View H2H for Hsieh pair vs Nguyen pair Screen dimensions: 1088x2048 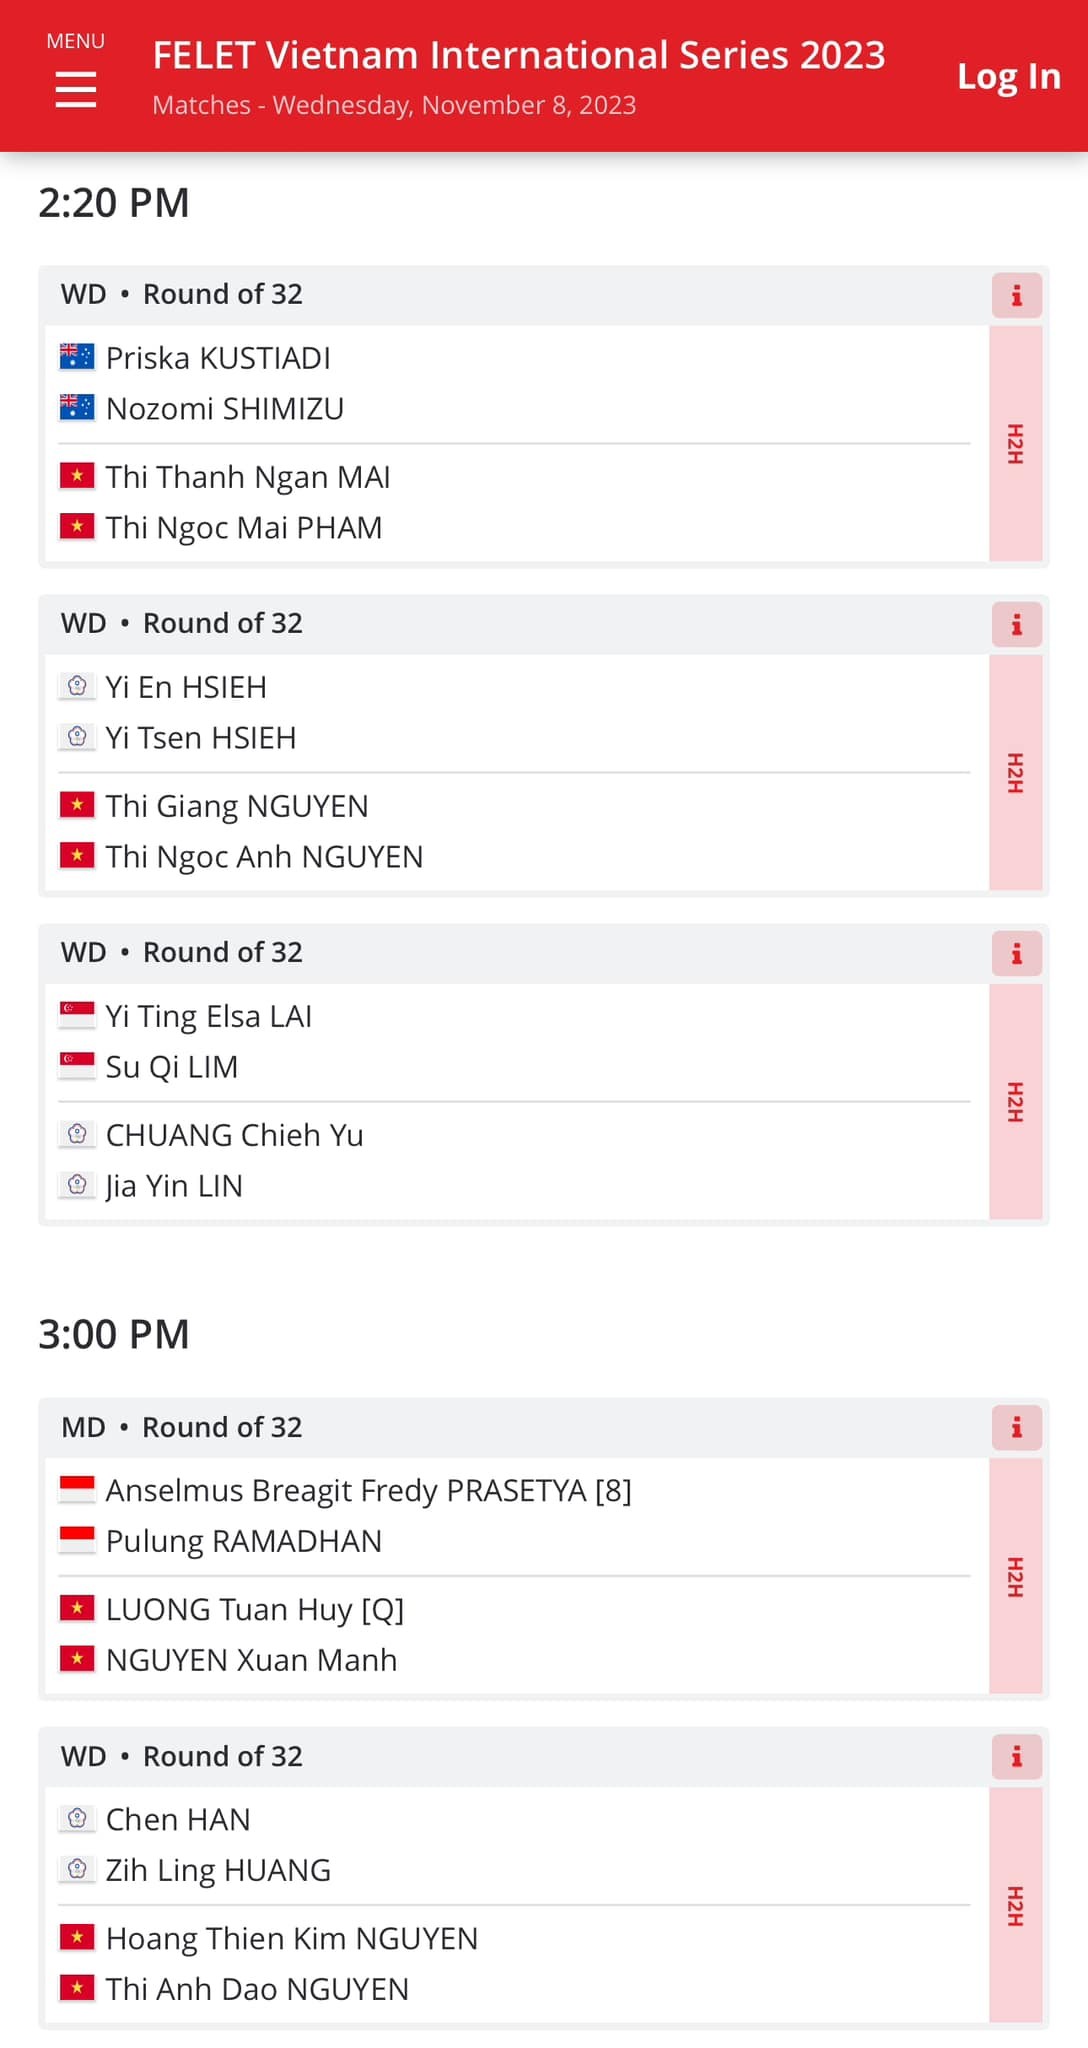coord(1016,772)
